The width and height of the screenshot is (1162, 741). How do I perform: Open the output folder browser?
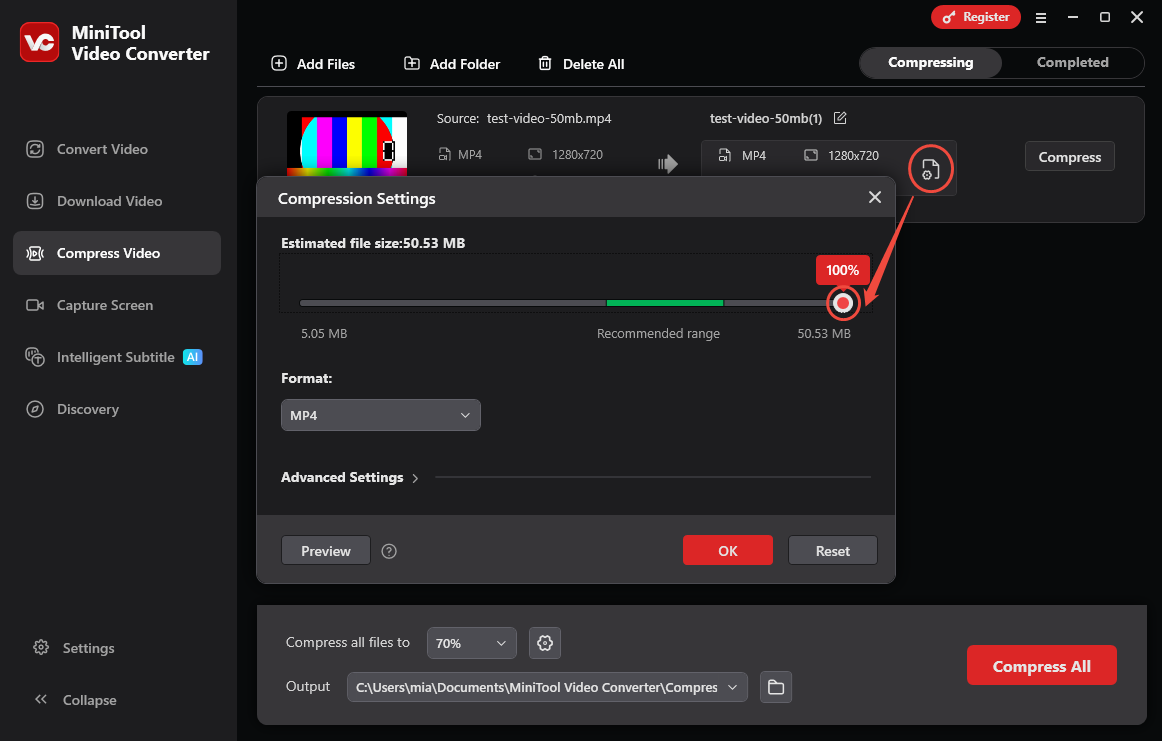tap(775, 687)
